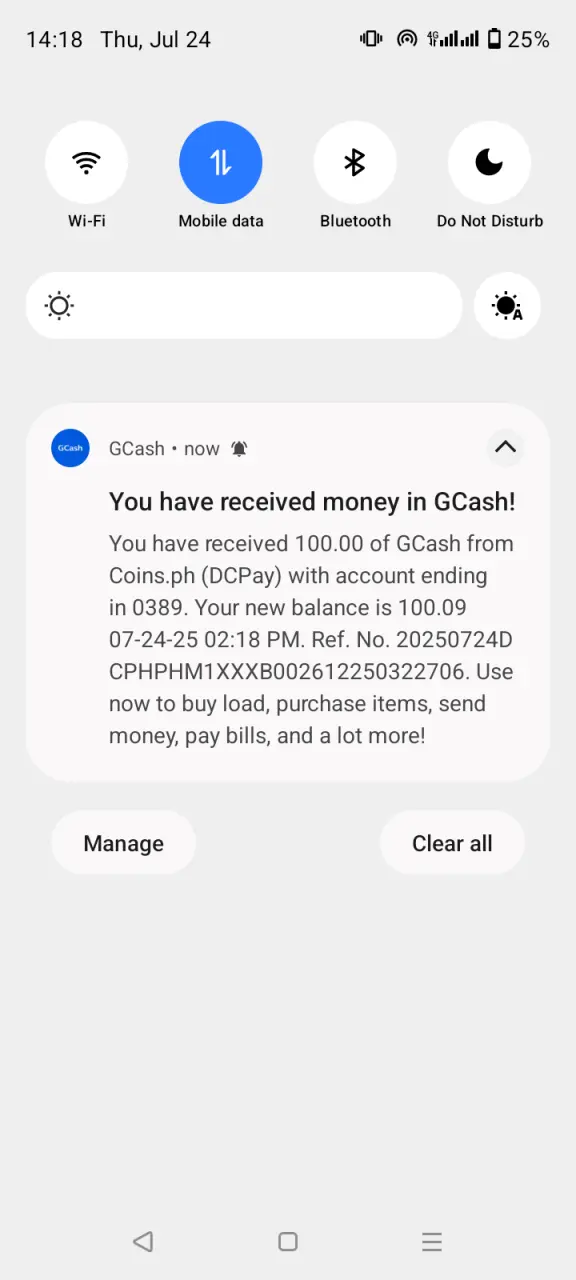Enable the Bluetooth quick setting
This screenshot has height=1280, width=576.
coord(355,162)
